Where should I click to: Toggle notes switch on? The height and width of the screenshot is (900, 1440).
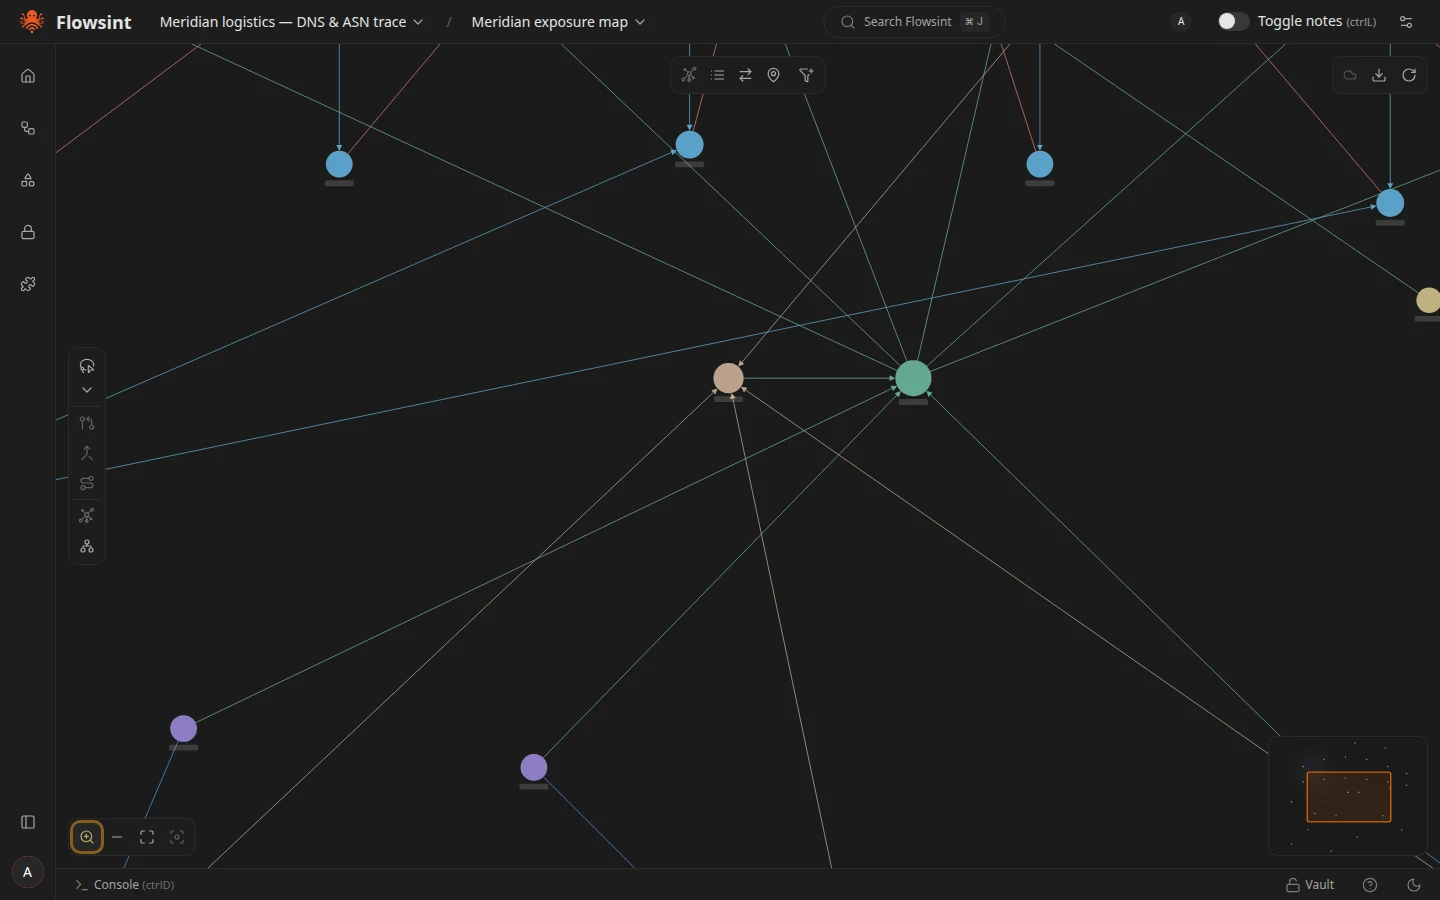pos(1233,21)
